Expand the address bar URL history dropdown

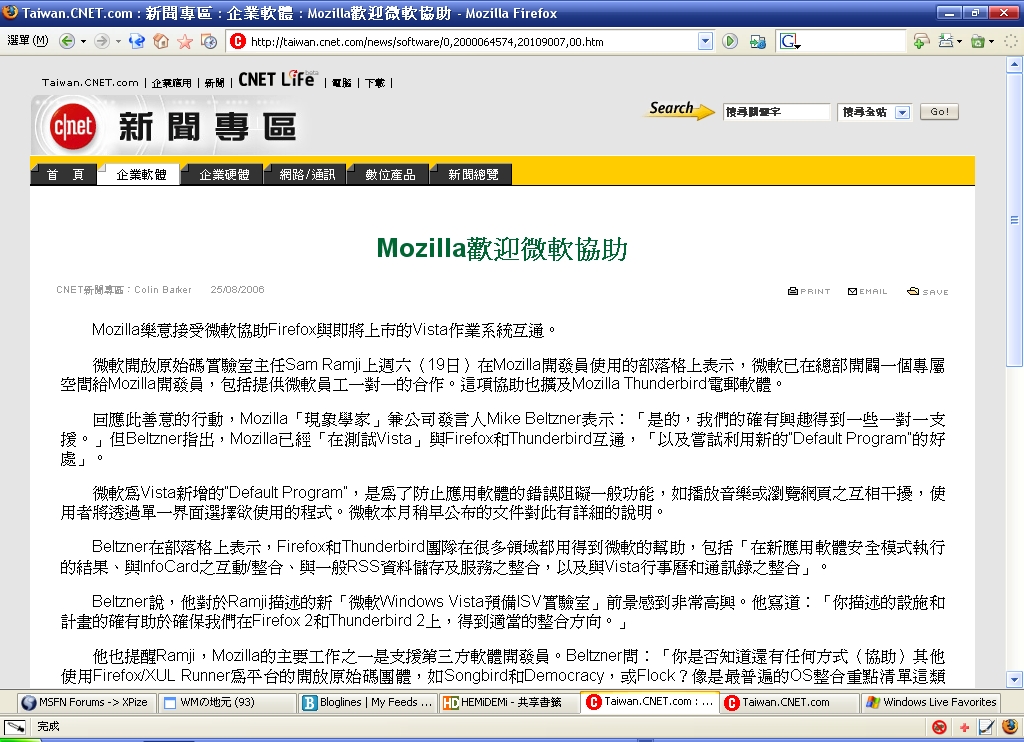click(705, 41)
